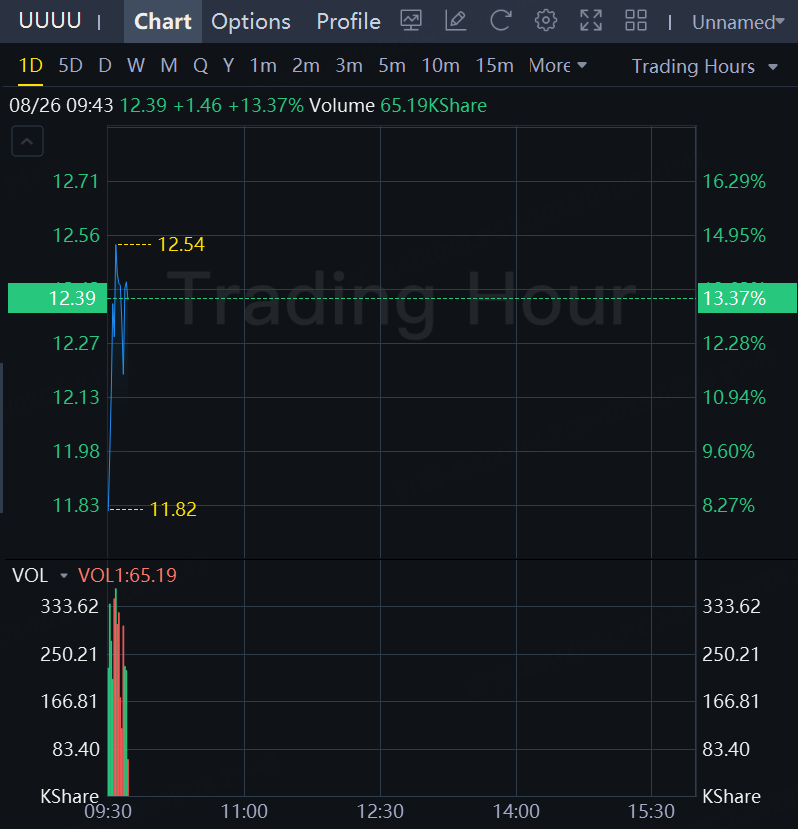Open the chart presentation monitor icon

[x=411, y=21]
